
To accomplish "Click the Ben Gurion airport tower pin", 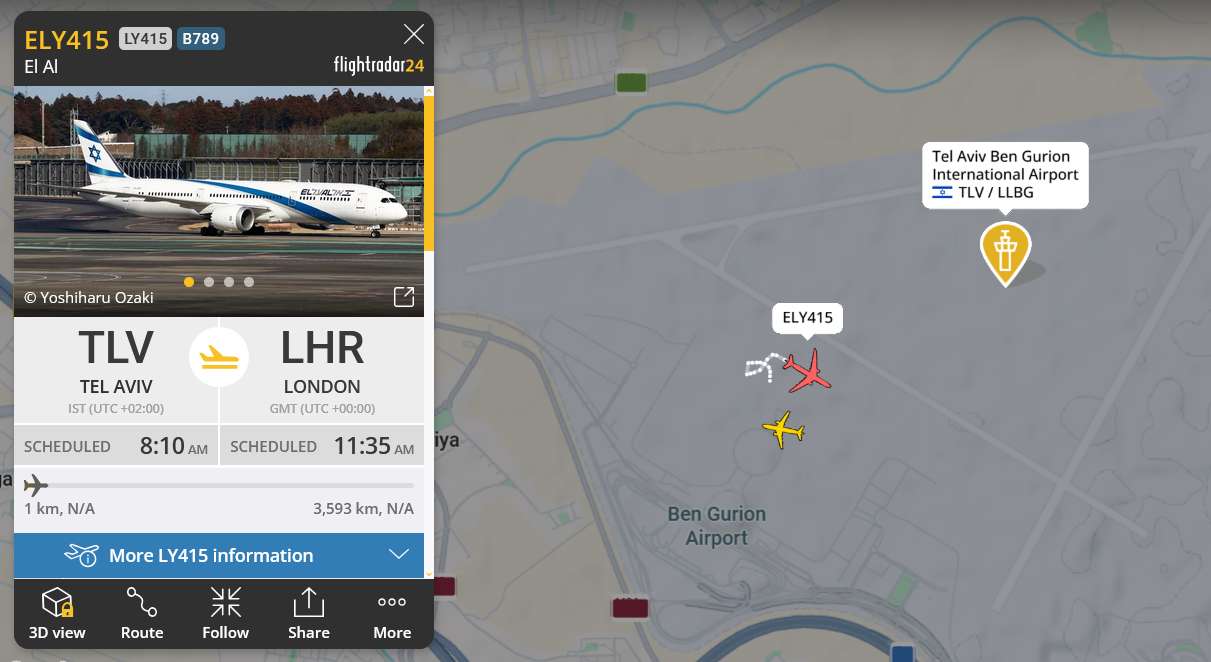I will tap(1005, 253).
